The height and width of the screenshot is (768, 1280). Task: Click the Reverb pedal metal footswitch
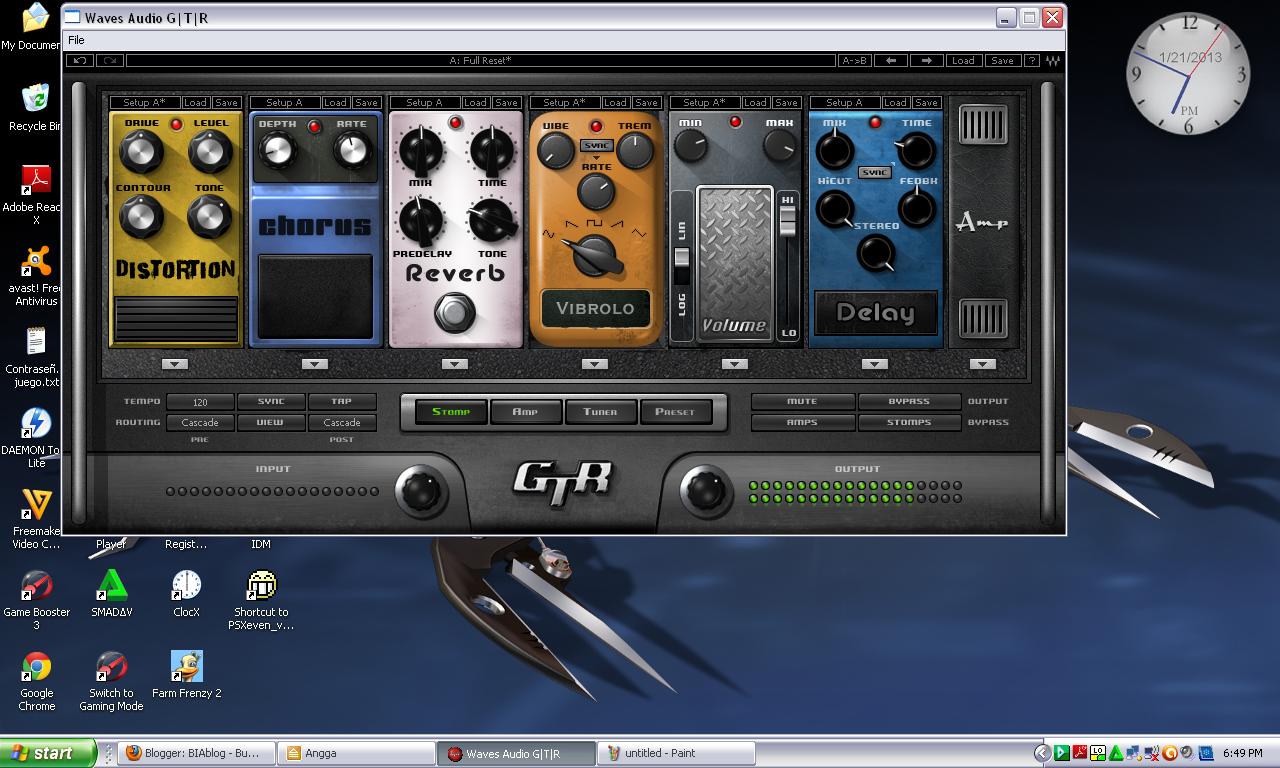click(455, 313)
